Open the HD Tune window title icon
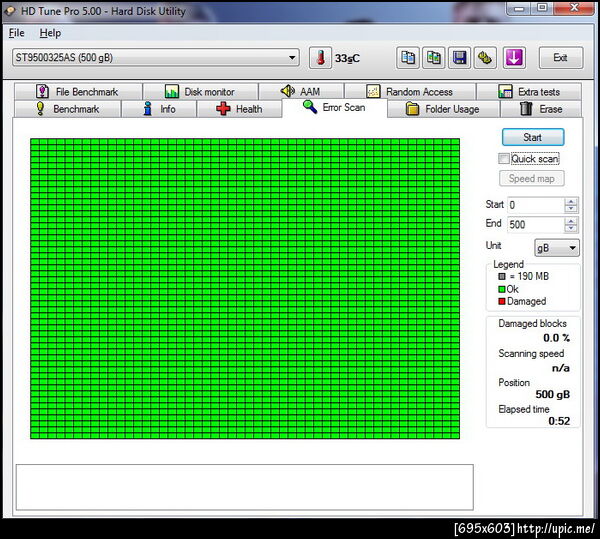This screenshot has height=539, width=600. [x=10, y=11]
